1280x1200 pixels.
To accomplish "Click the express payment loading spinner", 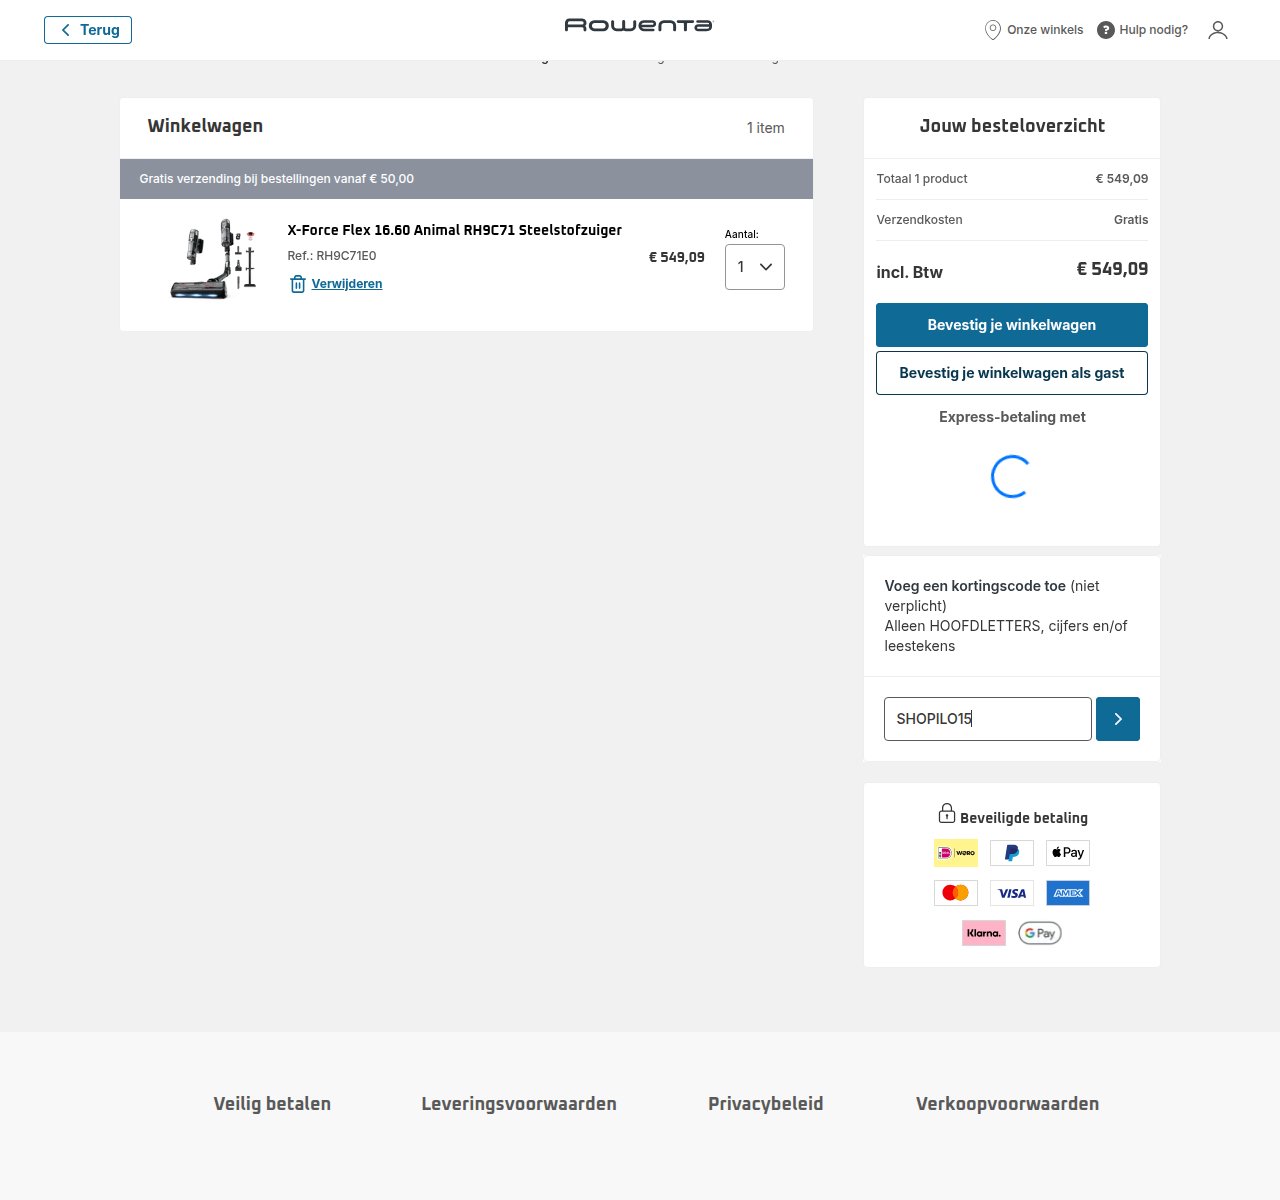I will 1011,477.
